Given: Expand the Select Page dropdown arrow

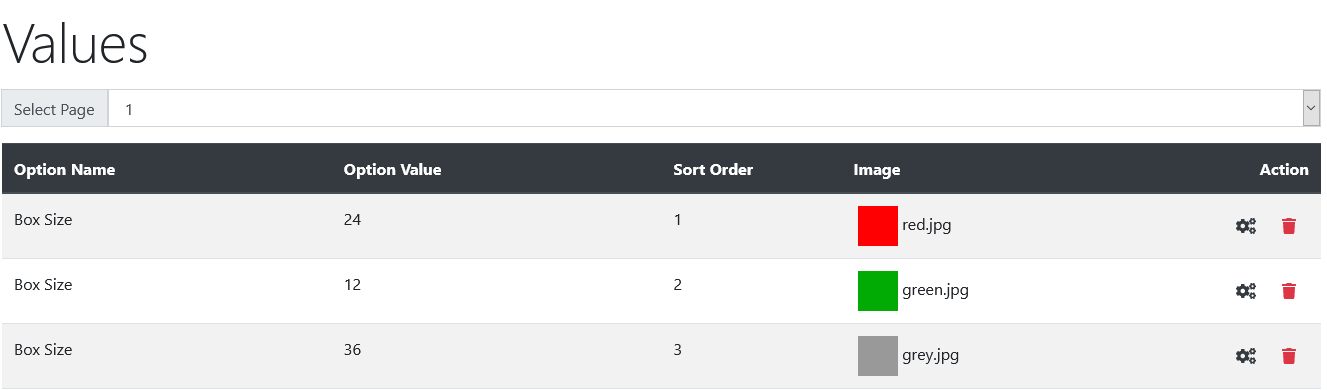Looking at the screenshot, I should click(1311, 108).
